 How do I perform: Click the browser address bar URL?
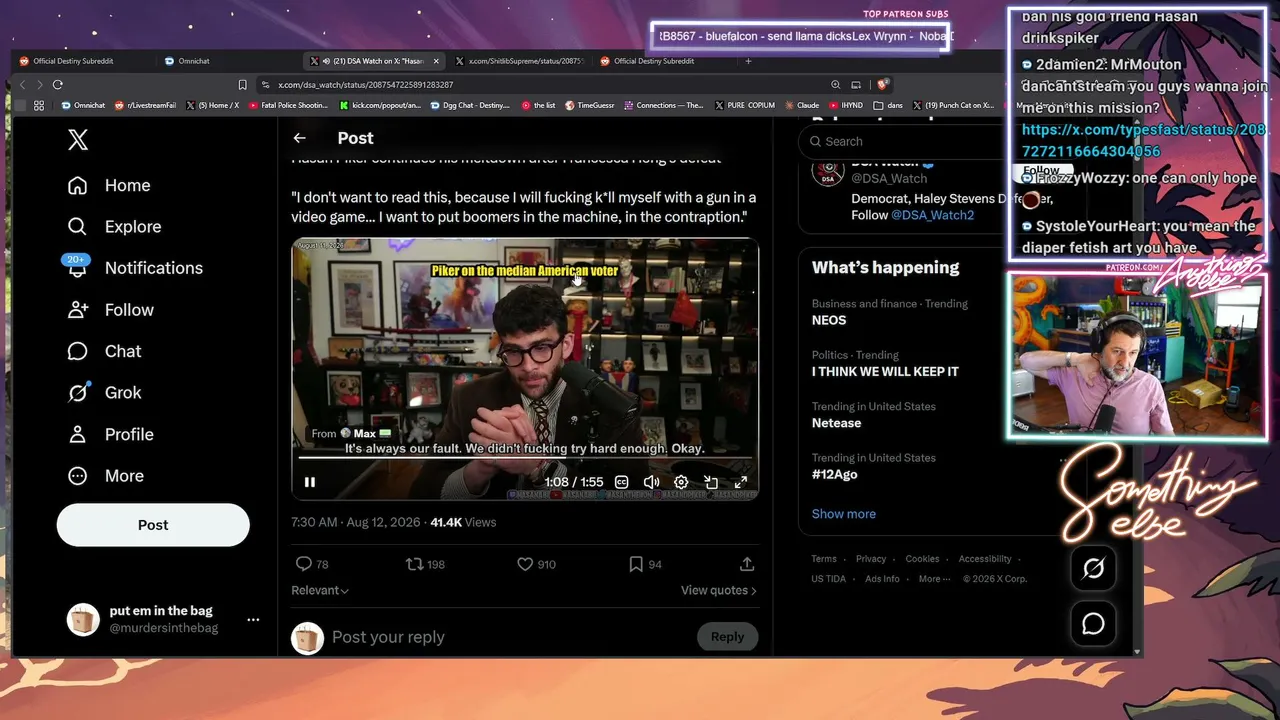click(366, 85)
